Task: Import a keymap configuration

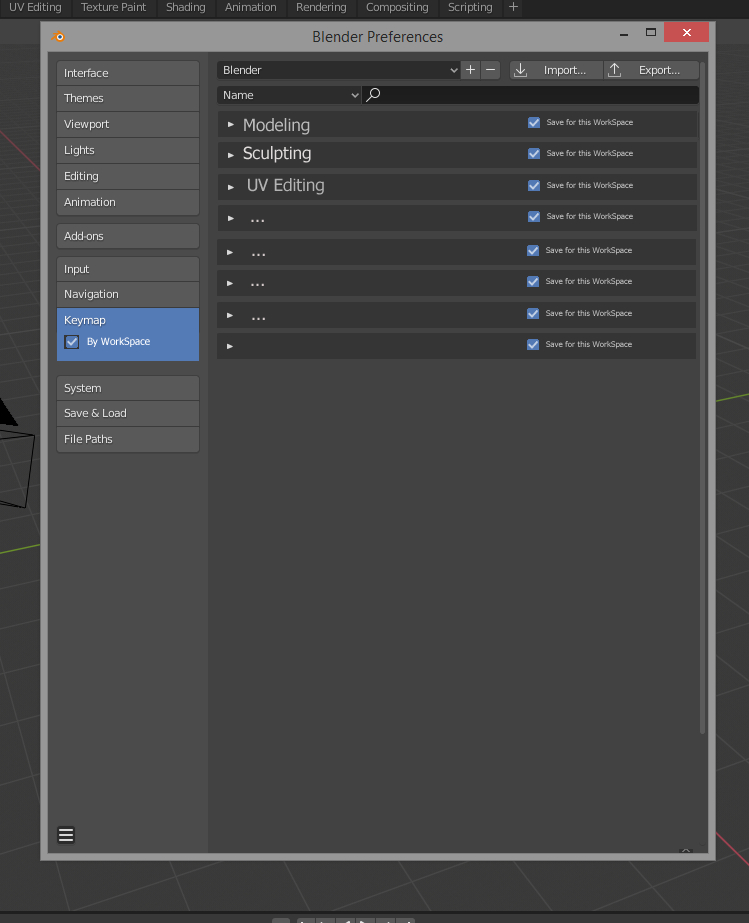Action: coord(556,70)
